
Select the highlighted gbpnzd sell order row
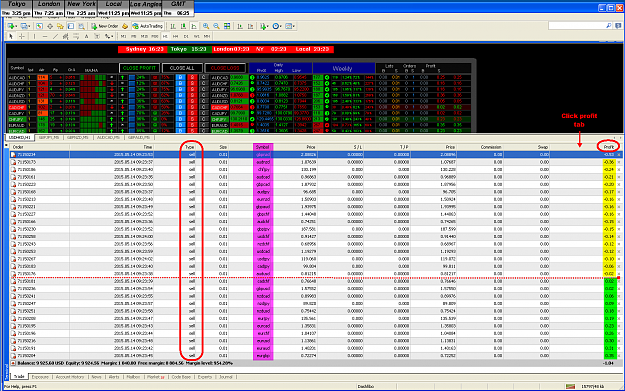point(316,155)
